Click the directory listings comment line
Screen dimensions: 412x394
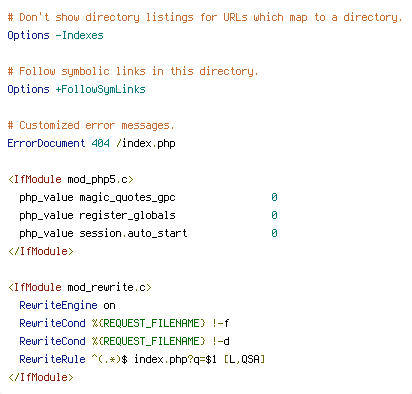click(205, 17)
